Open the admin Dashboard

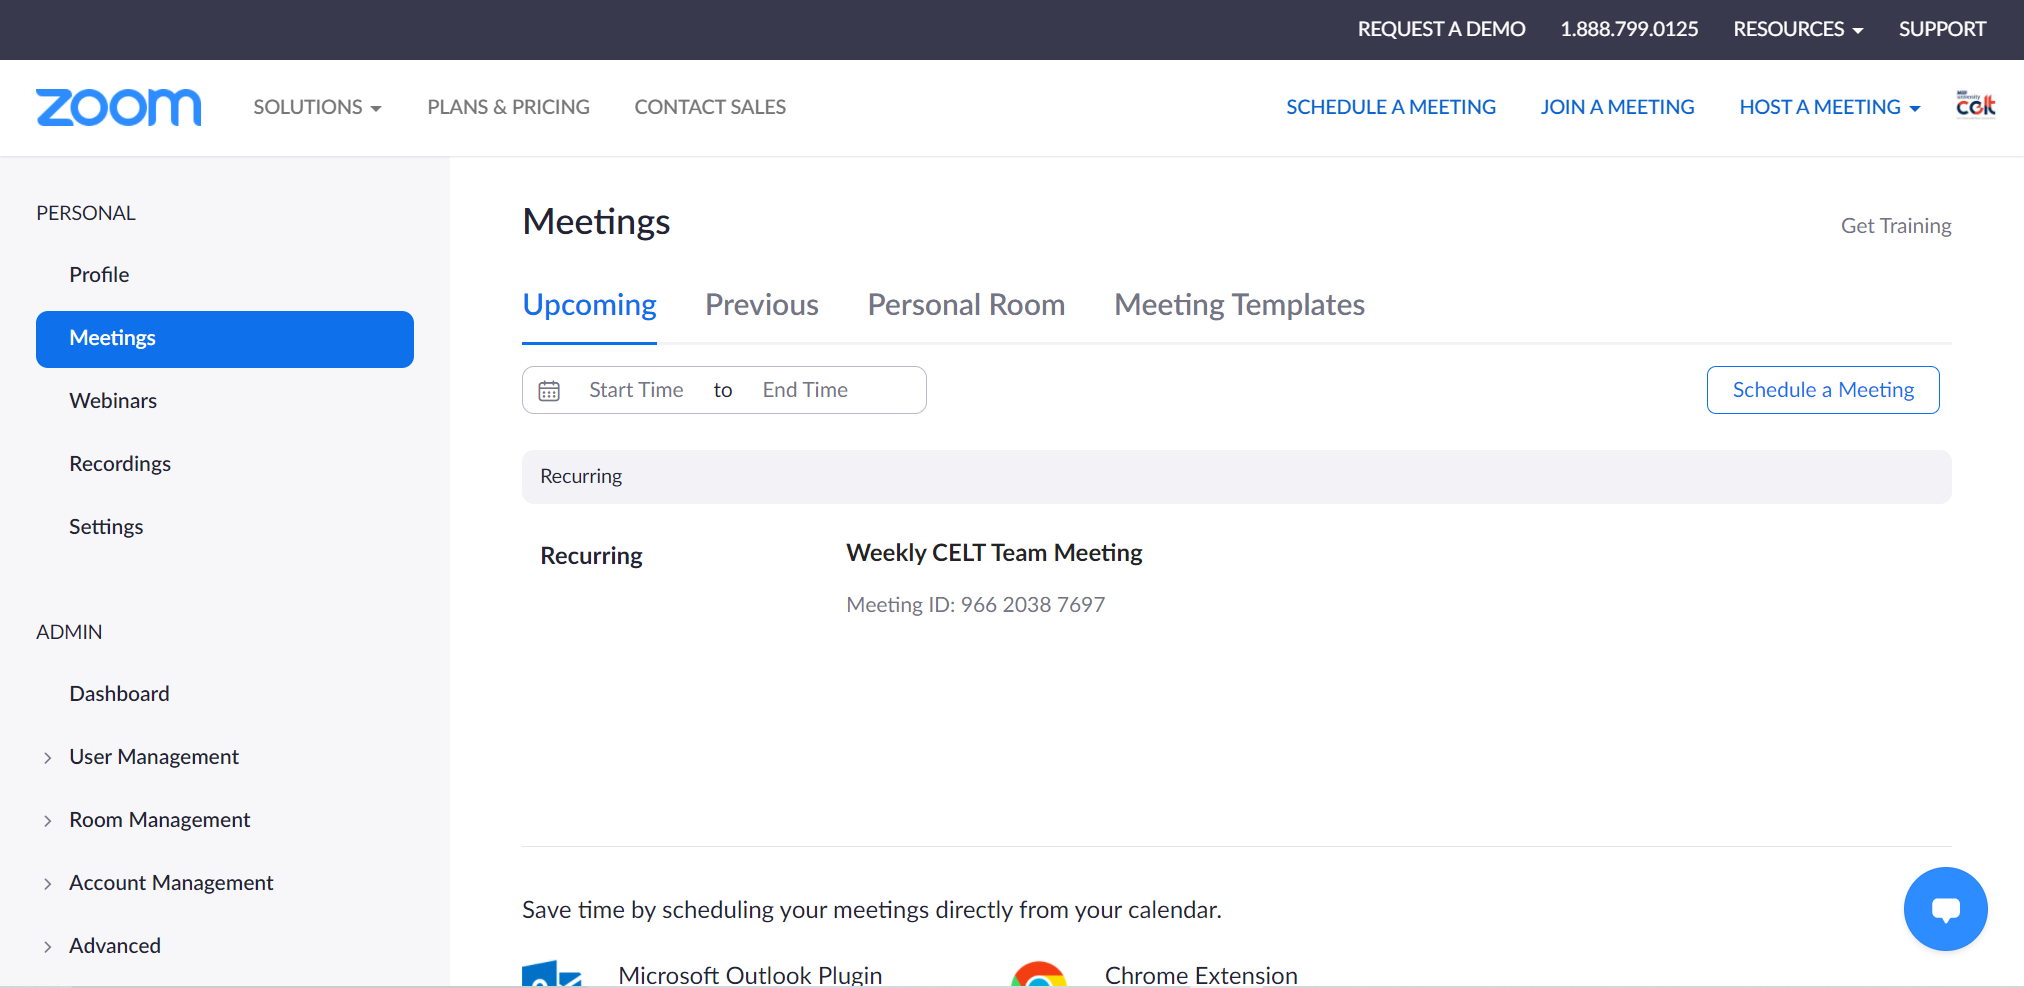click(119, 694)
